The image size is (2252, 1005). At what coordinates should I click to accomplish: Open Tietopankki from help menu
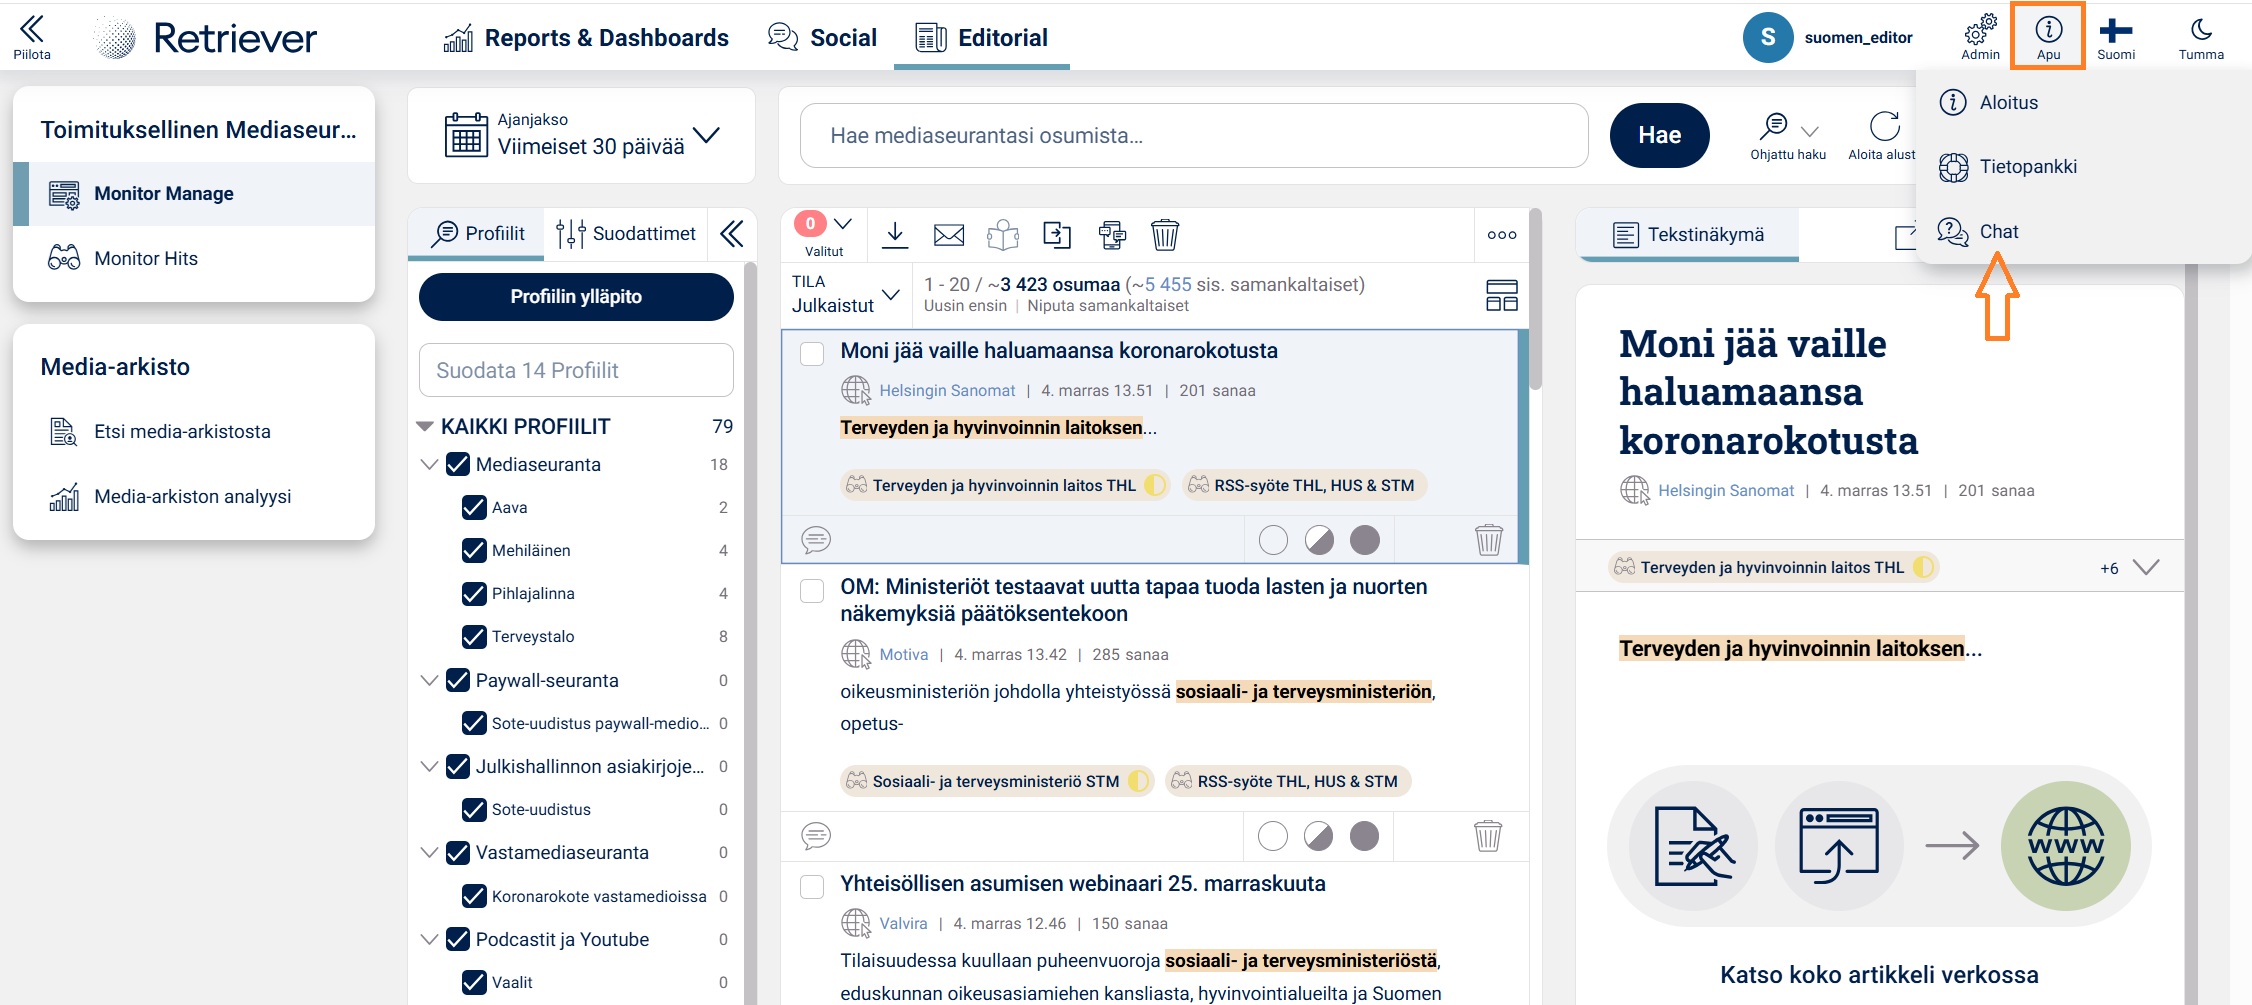tap(2028, 167)
